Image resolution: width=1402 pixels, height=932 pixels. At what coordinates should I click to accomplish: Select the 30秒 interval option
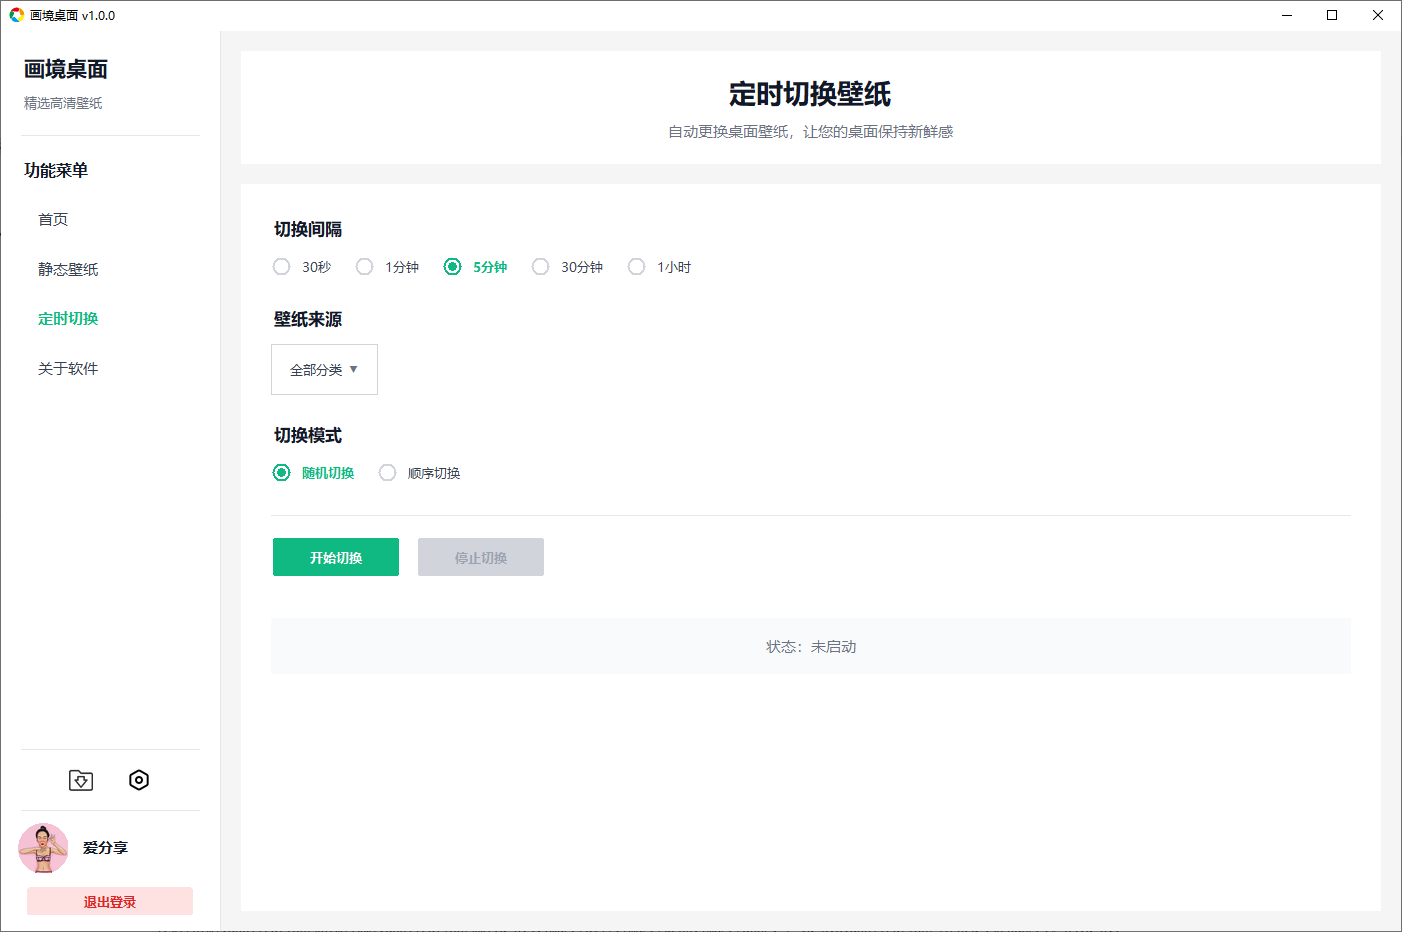(282, 267)
